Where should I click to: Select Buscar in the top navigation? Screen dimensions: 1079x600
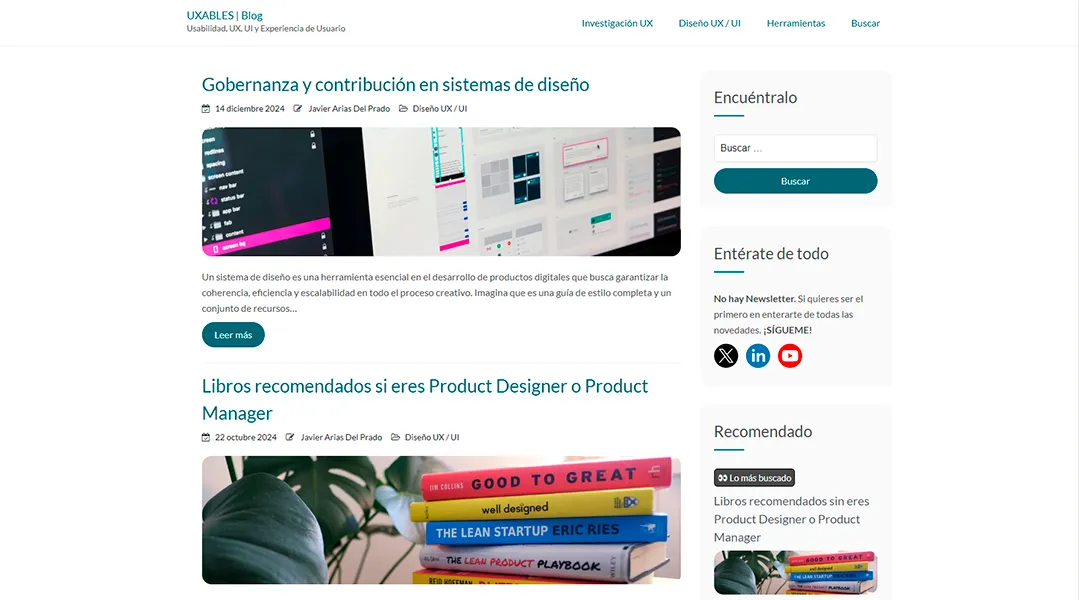pyautogui.click(x=865, y=23)
